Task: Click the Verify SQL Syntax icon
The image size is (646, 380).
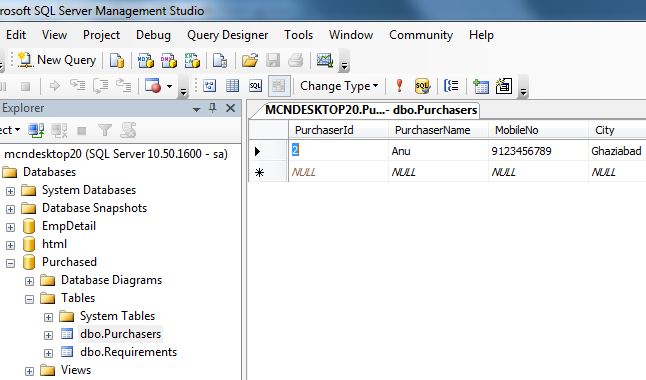Action: coord(422,86)
